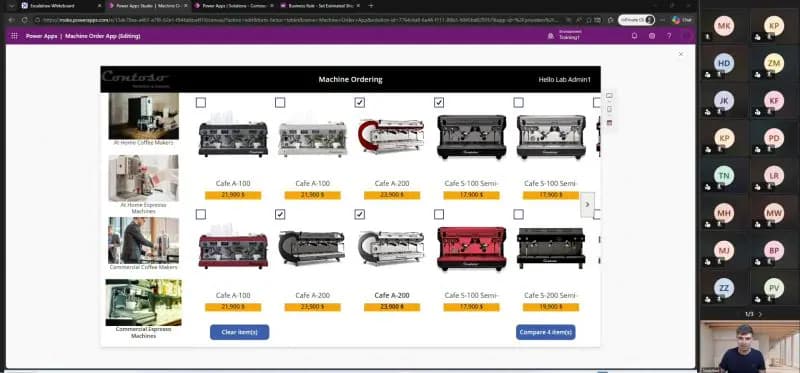Click the Environment Training1 selector

pos(564,36)
